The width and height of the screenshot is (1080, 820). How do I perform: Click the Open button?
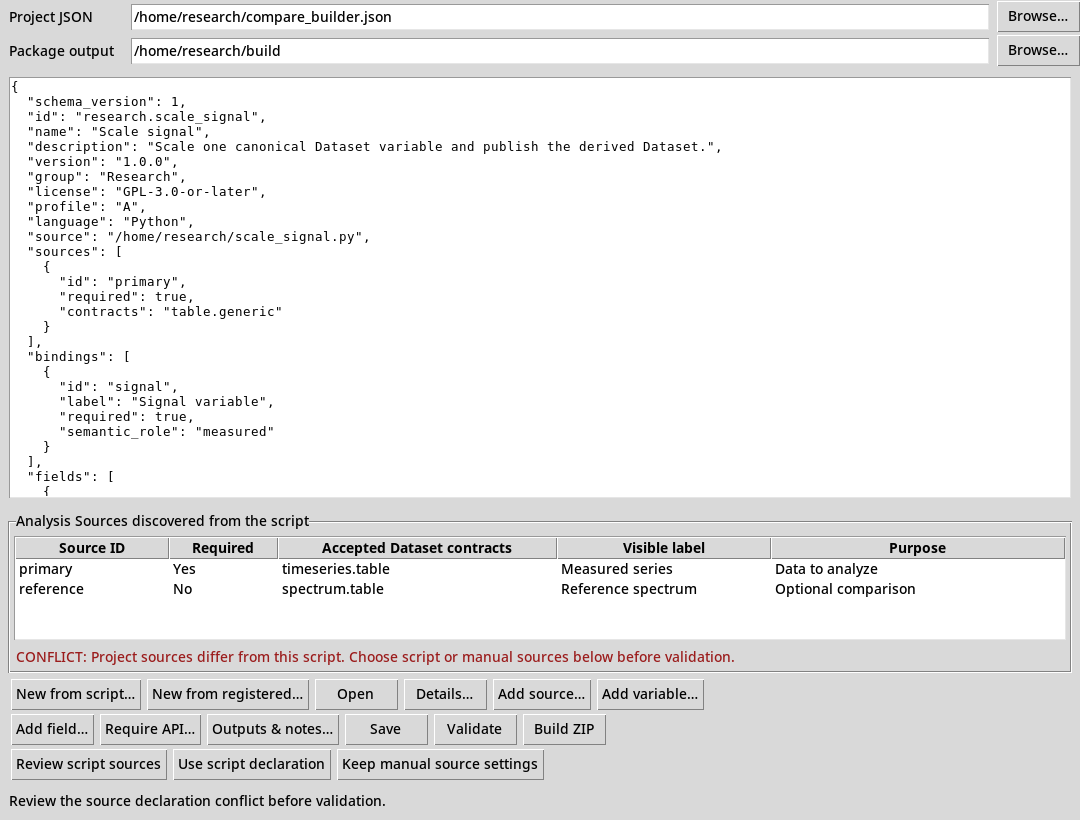click(355, 694)
